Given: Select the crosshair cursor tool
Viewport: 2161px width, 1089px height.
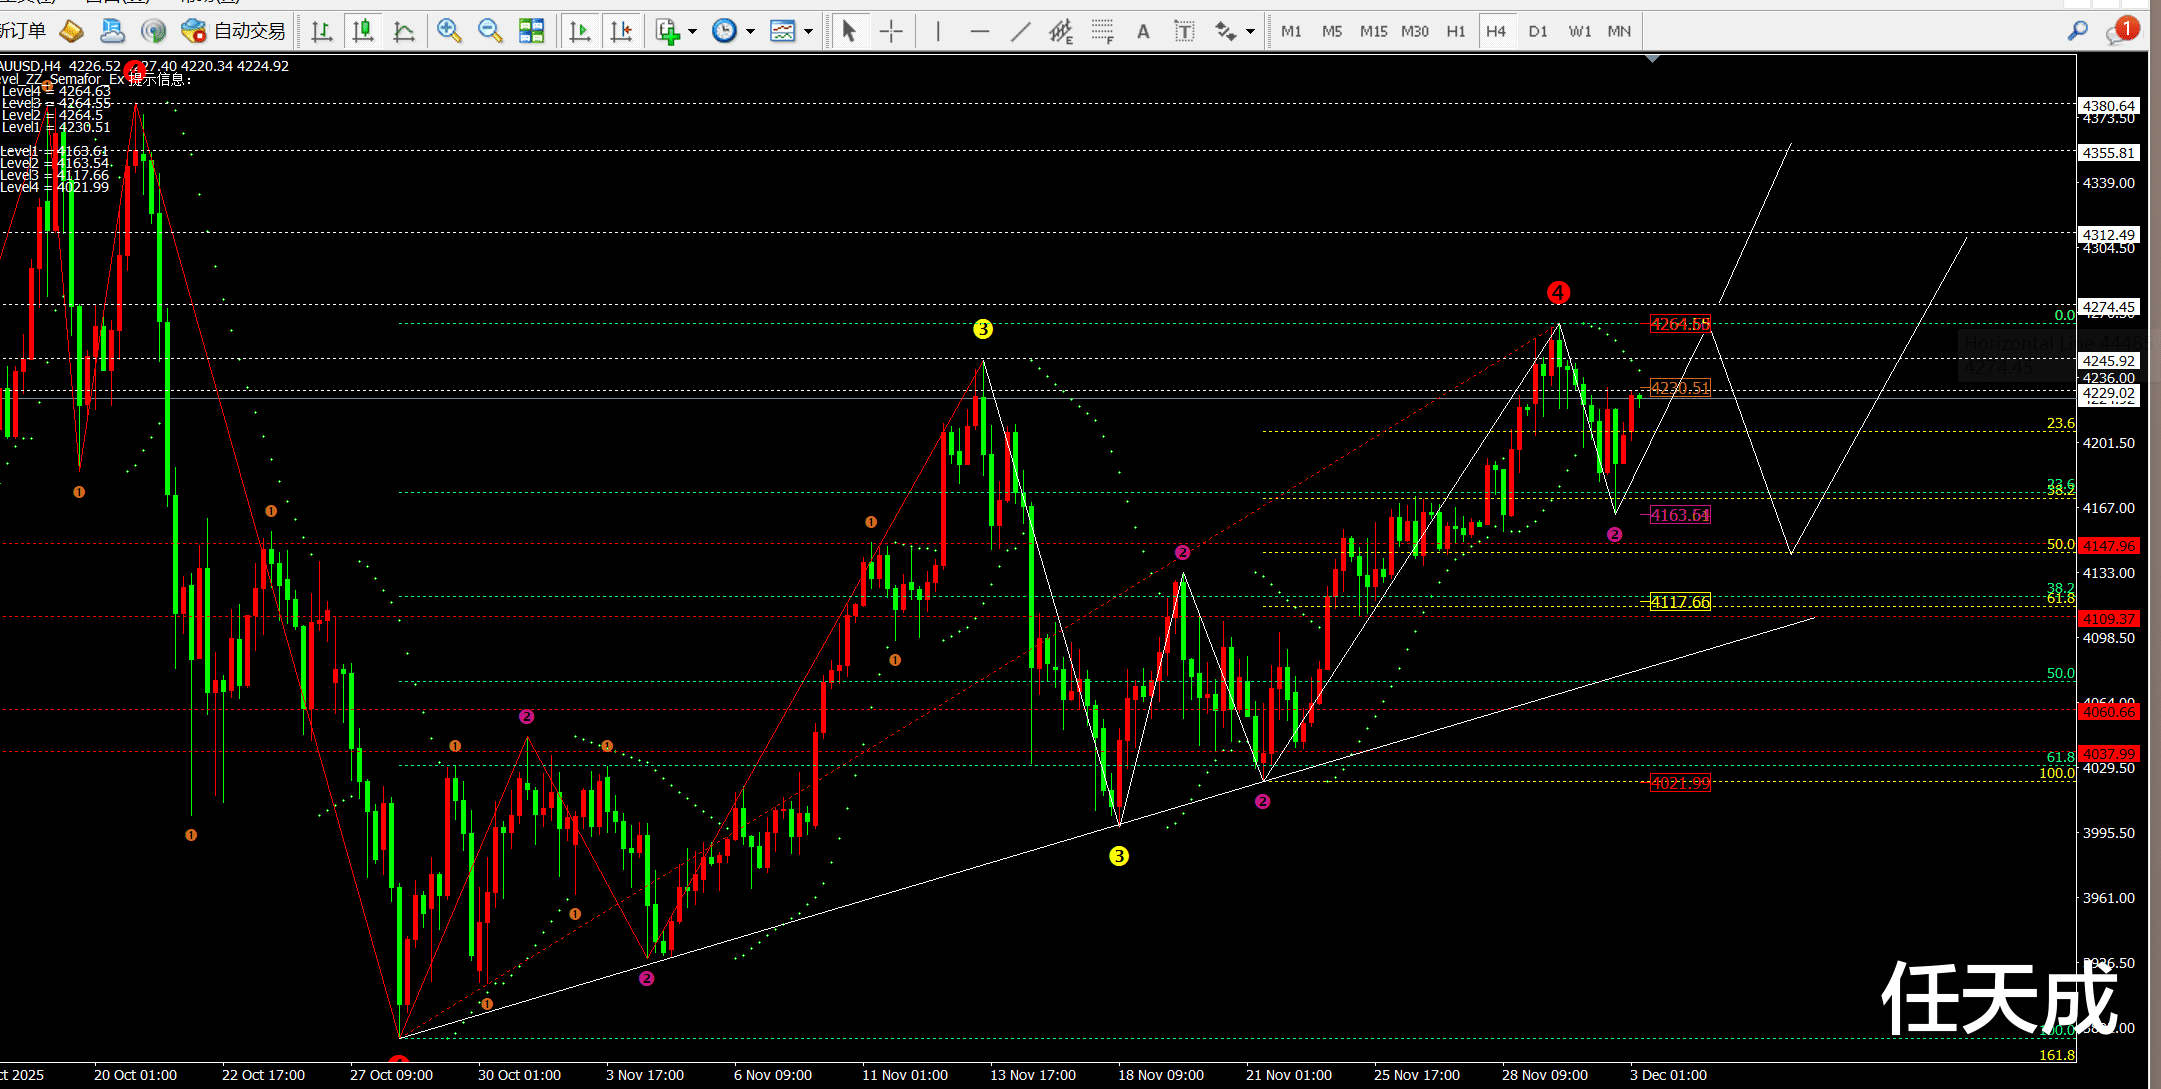Looking at the screenshot, I should (x=891, y=31).
